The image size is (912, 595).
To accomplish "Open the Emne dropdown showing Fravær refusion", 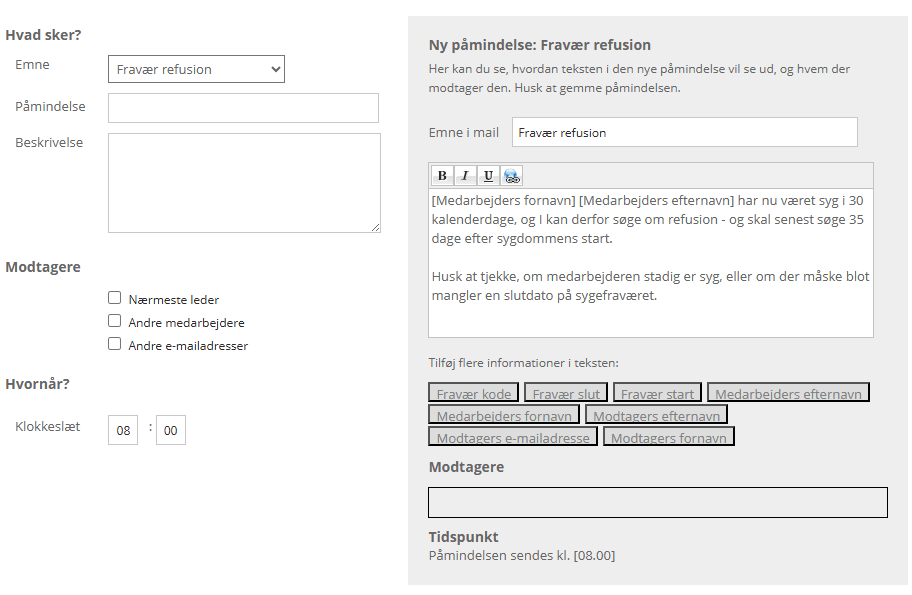I will [196, 69].
